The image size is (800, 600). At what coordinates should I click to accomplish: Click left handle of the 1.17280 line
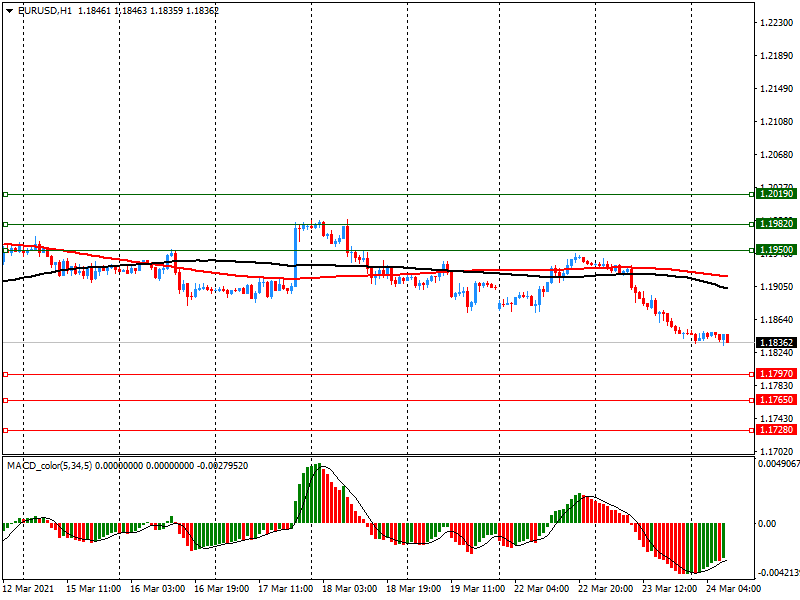5,430
